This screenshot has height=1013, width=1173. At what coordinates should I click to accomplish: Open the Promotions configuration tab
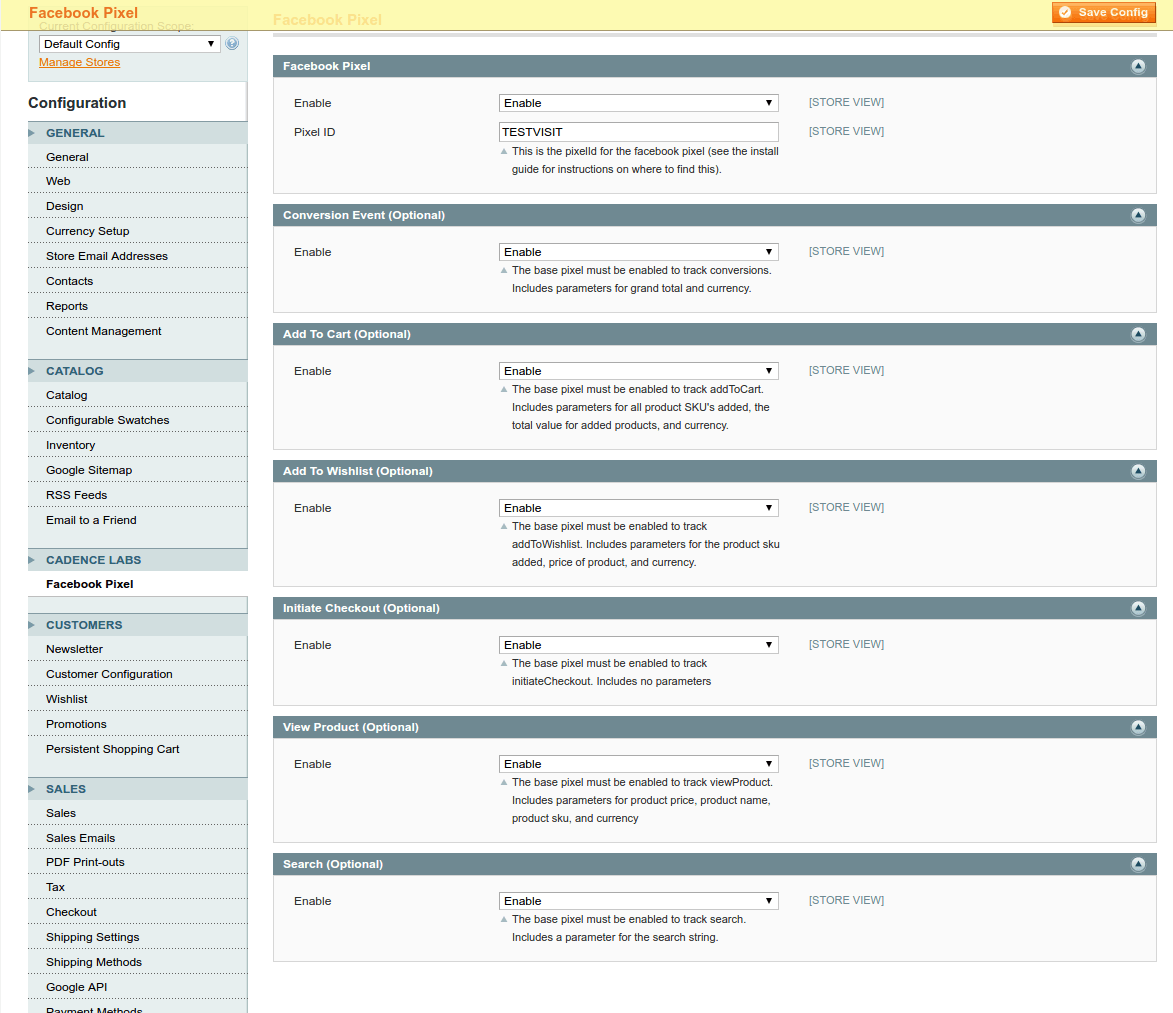click(x=138, y=724)
